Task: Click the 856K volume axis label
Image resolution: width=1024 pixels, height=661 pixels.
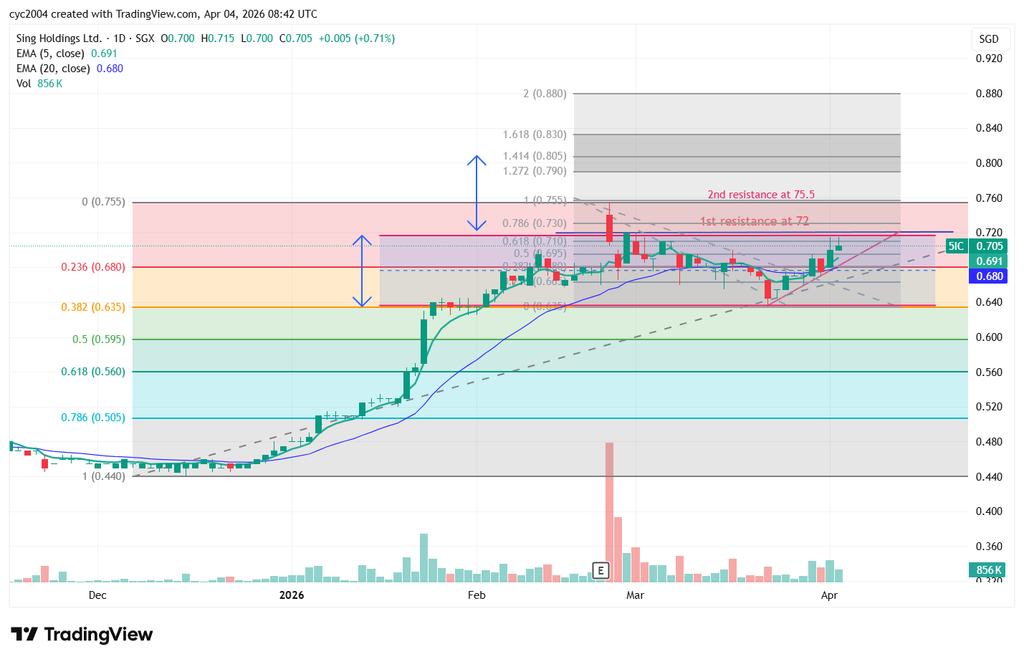Action: pos(989,570)
